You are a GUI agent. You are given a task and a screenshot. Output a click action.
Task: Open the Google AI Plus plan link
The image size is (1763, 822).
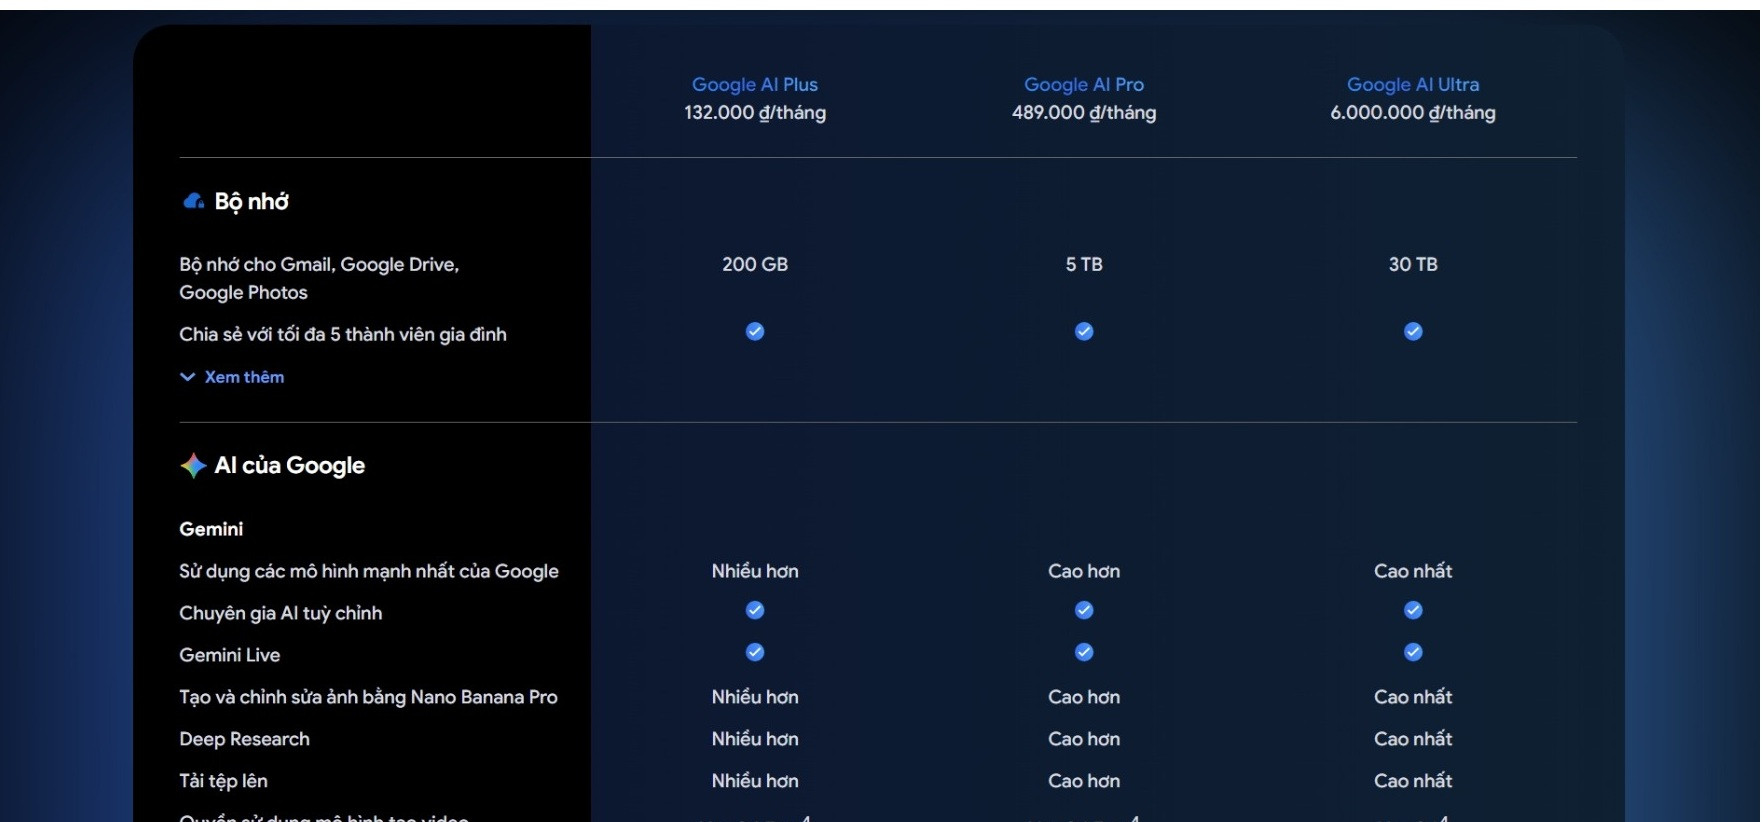[x=755, y=85]
